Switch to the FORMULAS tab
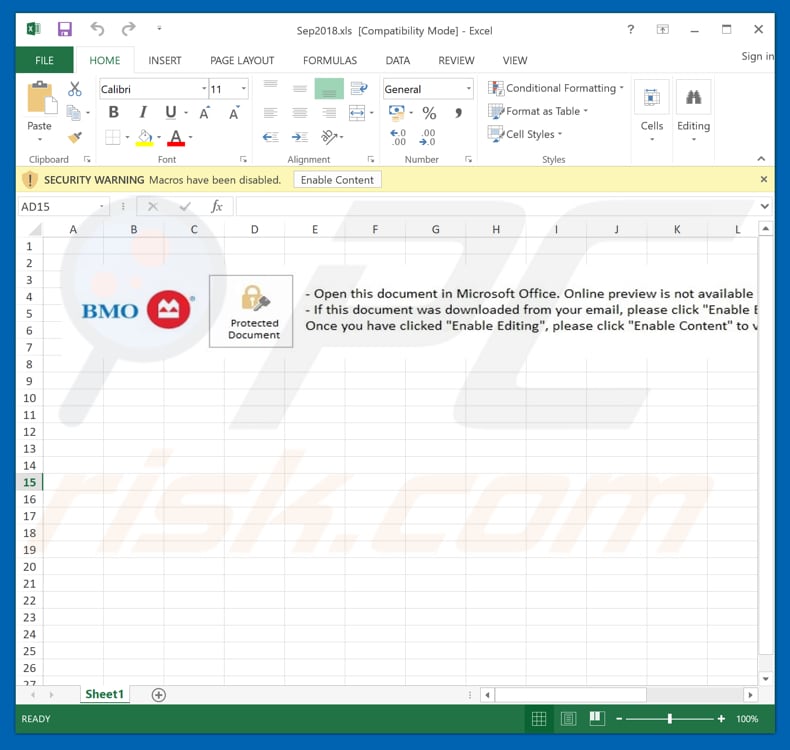The width and height of the screenshot is (790, 750). (330, 60)
